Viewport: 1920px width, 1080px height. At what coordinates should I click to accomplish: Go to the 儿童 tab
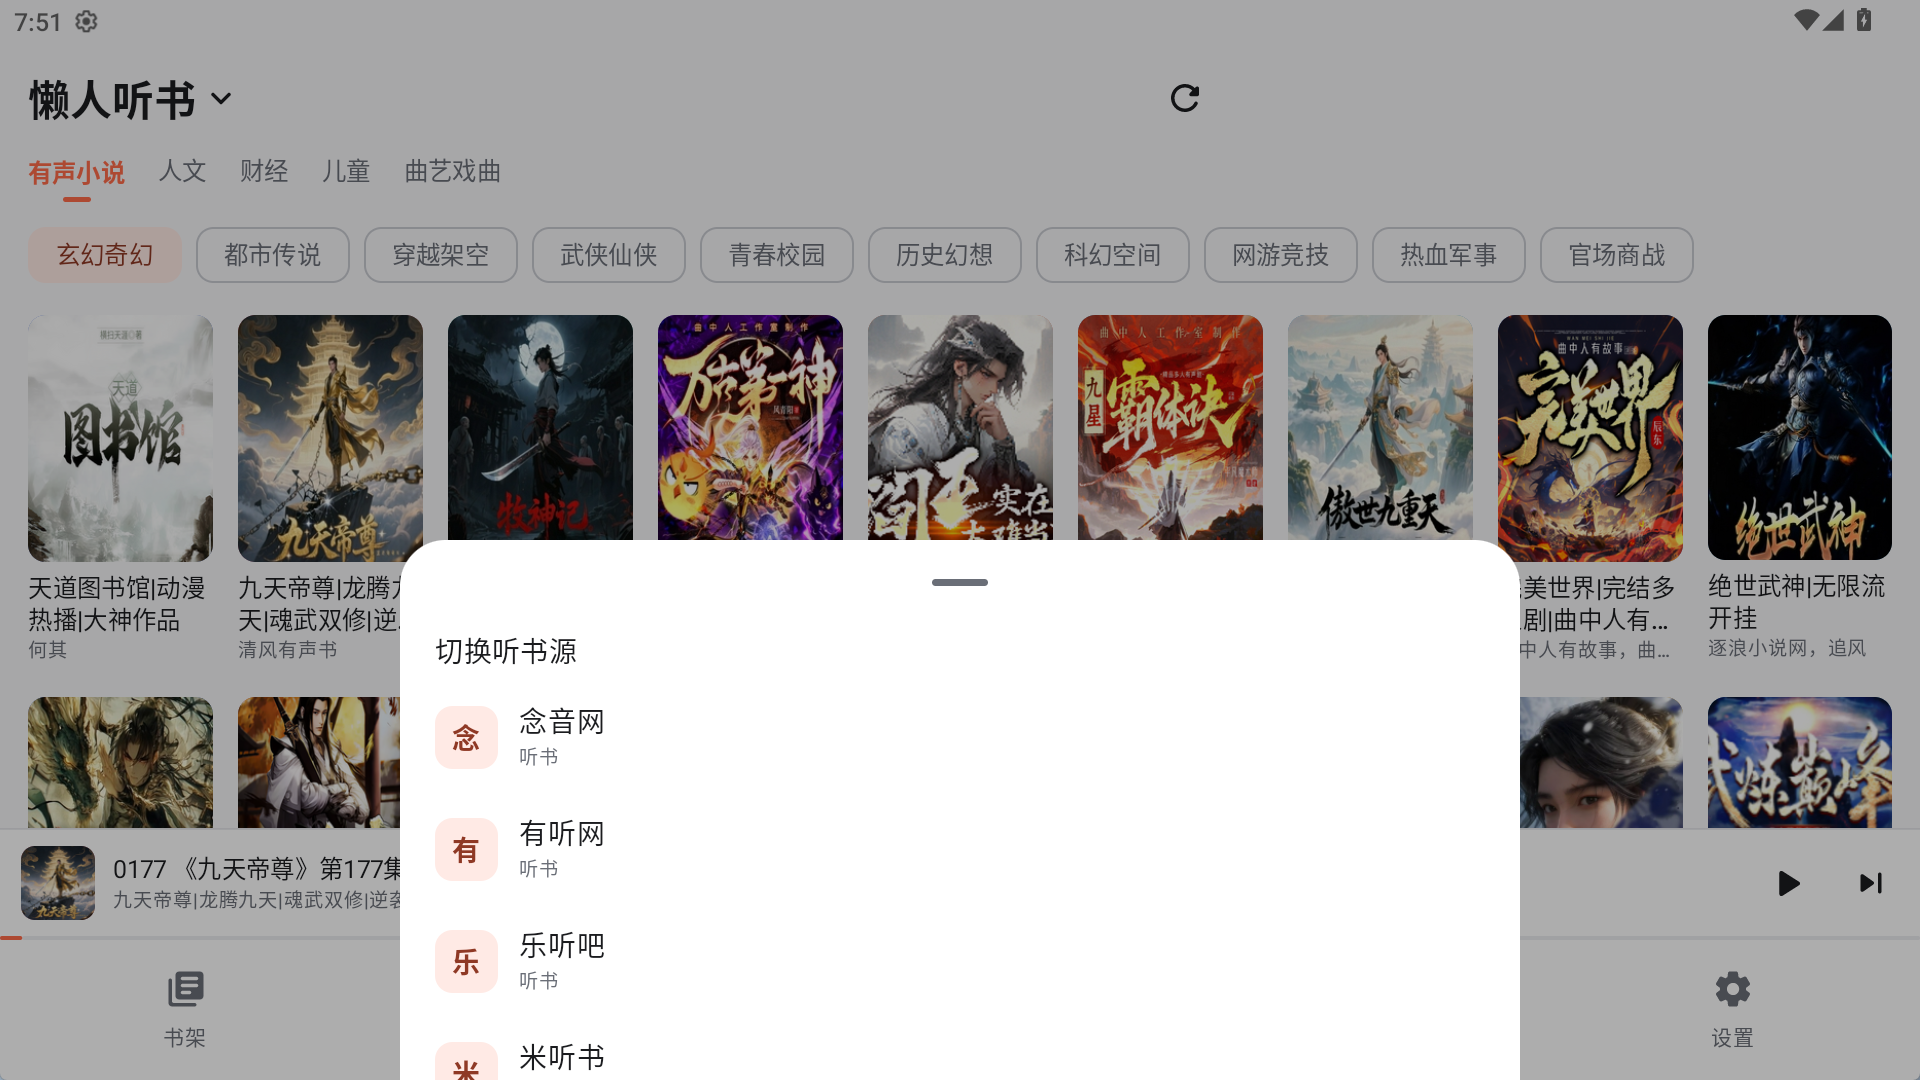[346, 171]
